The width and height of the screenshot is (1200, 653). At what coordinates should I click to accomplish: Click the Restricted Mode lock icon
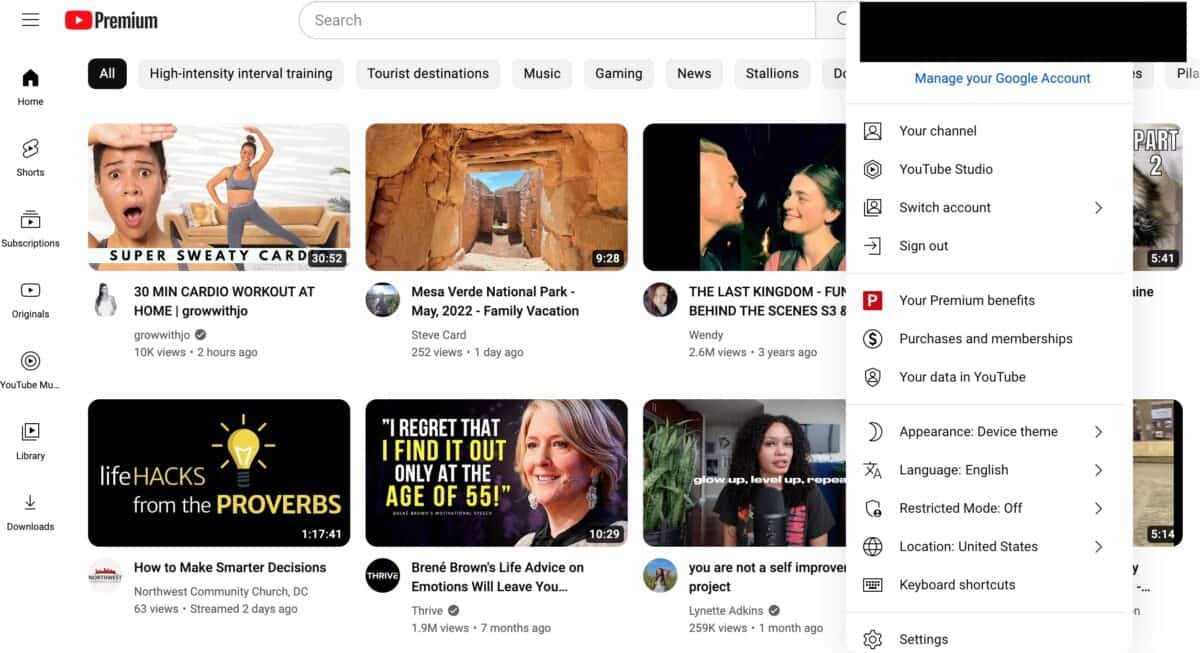tap(873, 508)
